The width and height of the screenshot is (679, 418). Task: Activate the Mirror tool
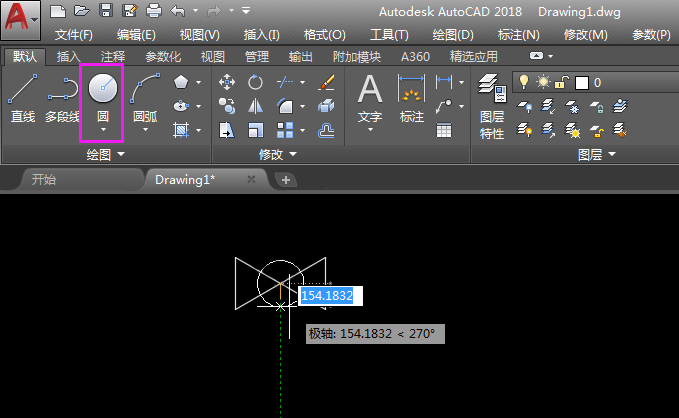[255, 106]
